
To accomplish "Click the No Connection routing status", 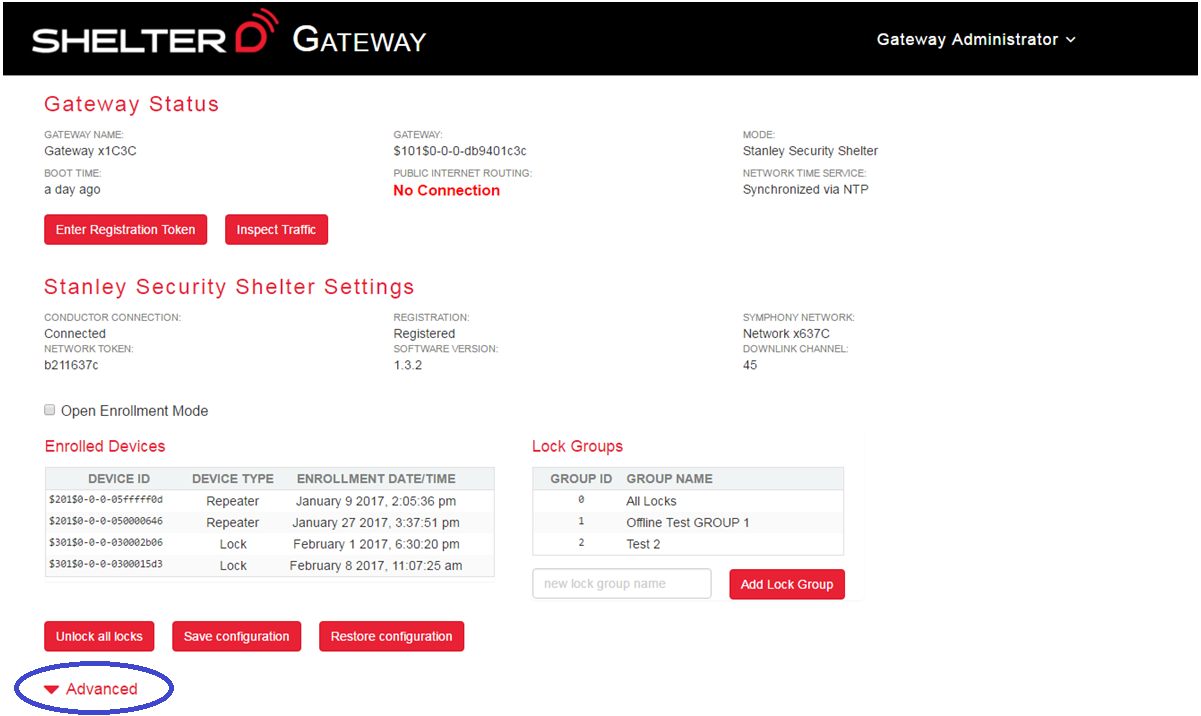I will coord(447,190).
